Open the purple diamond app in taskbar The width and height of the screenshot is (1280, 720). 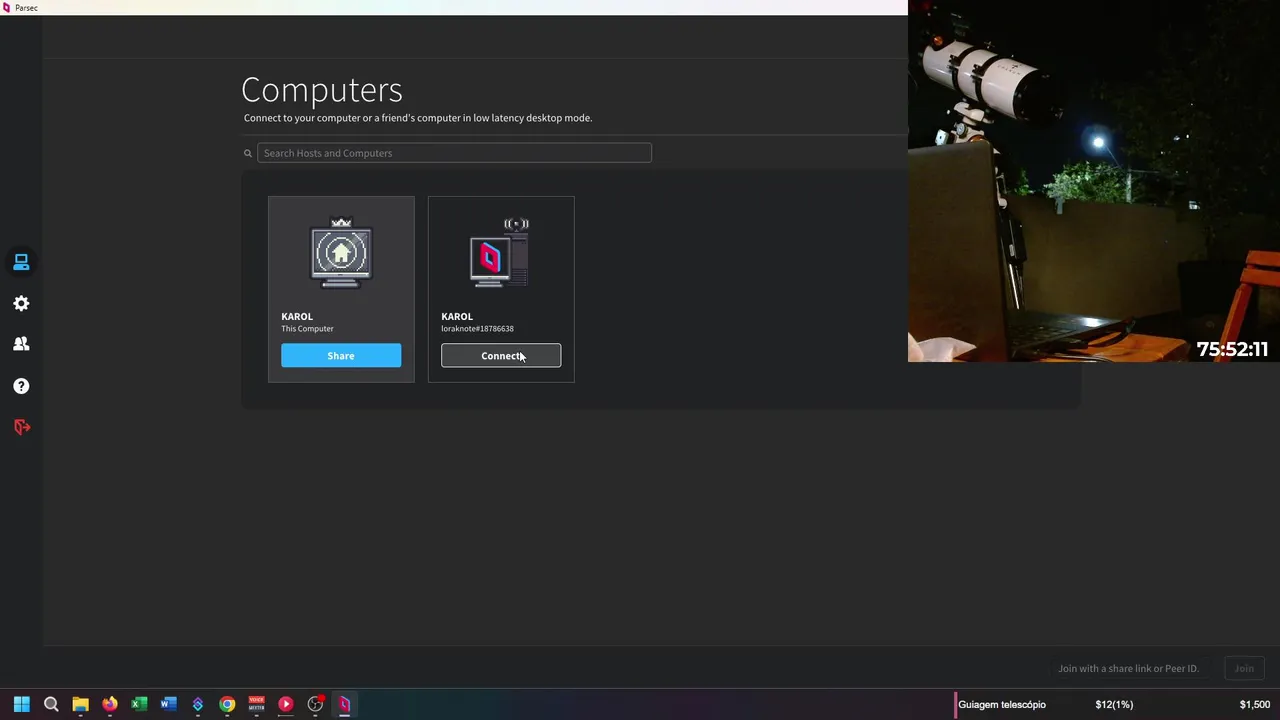pos(198,704)
